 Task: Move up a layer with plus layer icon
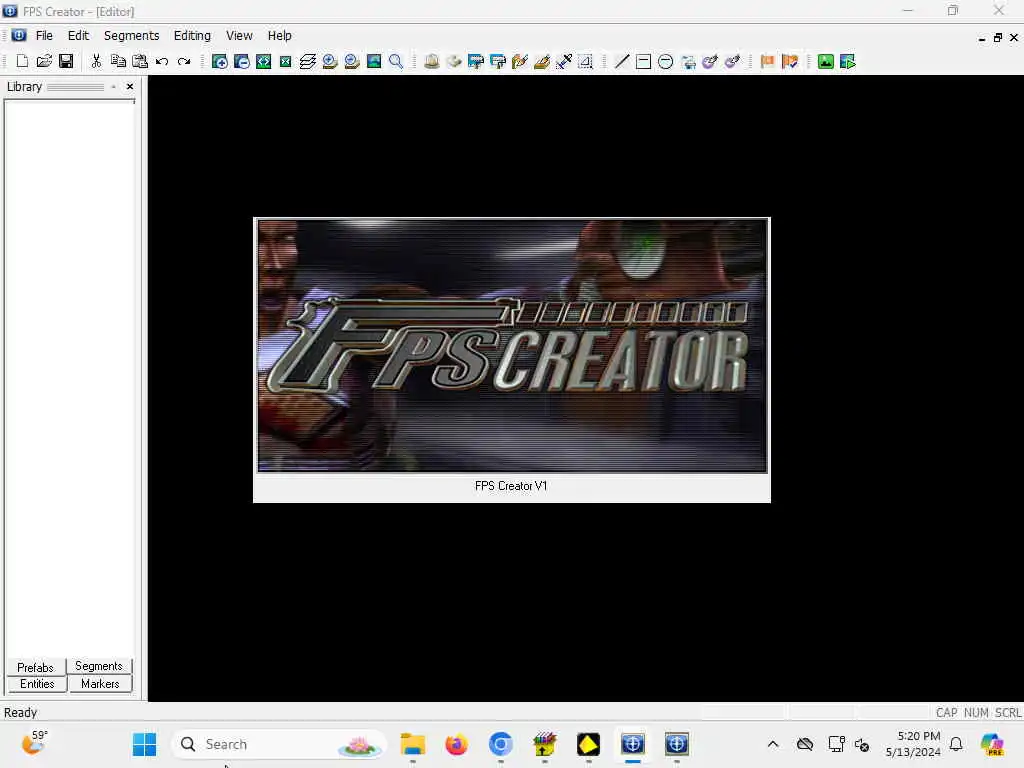click(x=330, y=61)
